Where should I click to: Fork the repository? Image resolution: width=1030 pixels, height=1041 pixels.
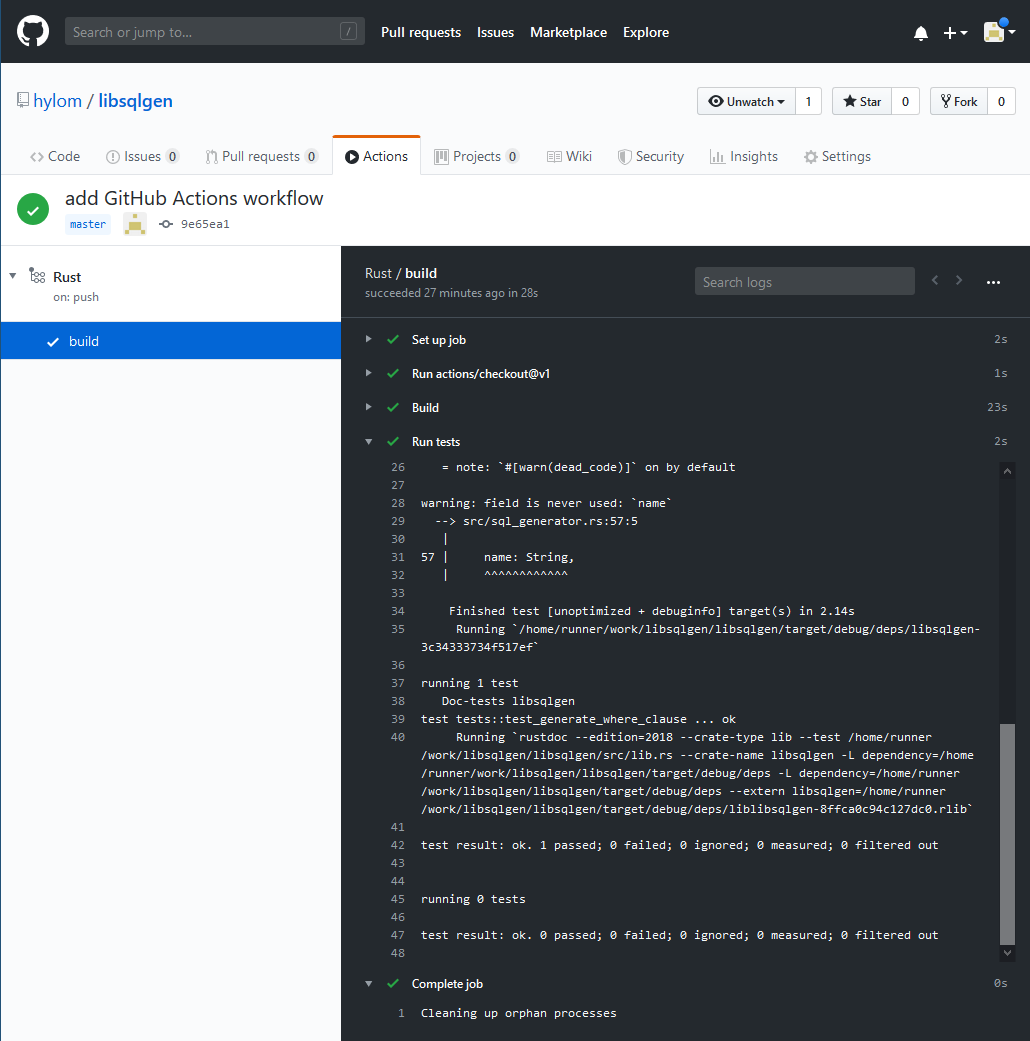(959, 102)
